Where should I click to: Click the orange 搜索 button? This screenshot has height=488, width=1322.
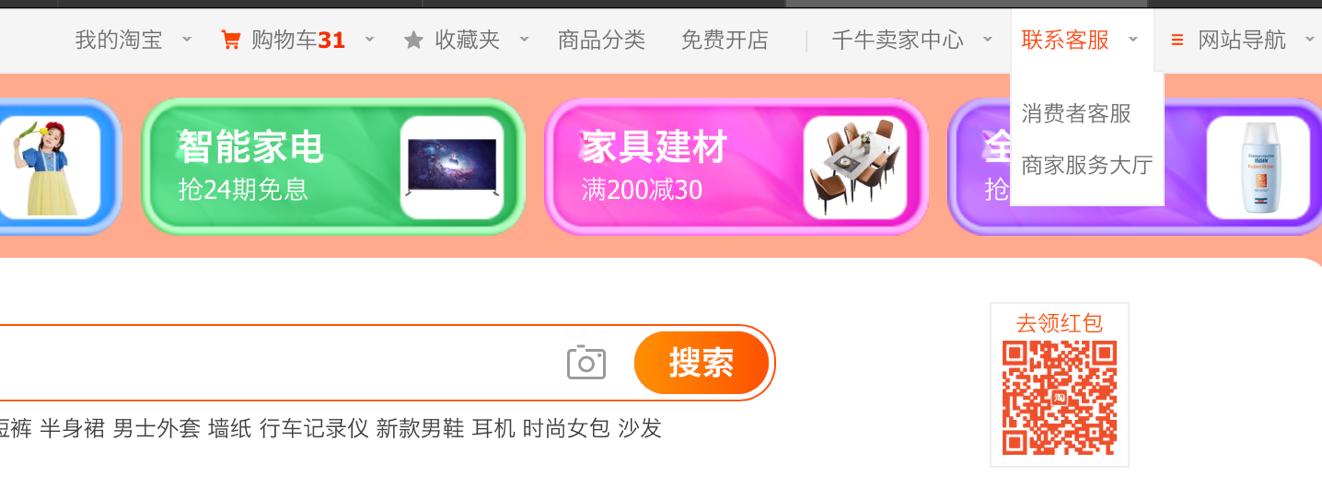click(701, 362)
